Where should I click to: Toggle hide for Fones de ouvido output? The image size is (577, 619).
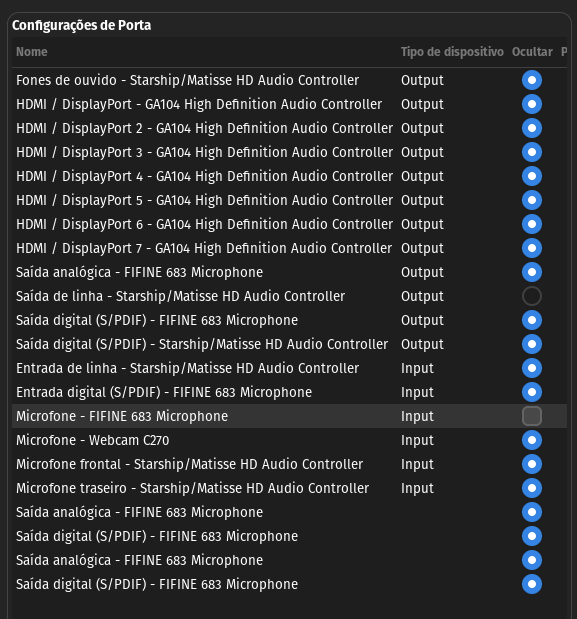tap(532, 80)
